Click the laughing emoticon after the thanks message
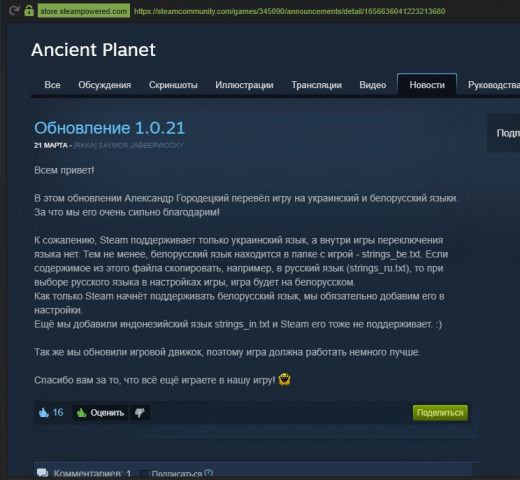520x480 pixels. click(x=284, y=380)
